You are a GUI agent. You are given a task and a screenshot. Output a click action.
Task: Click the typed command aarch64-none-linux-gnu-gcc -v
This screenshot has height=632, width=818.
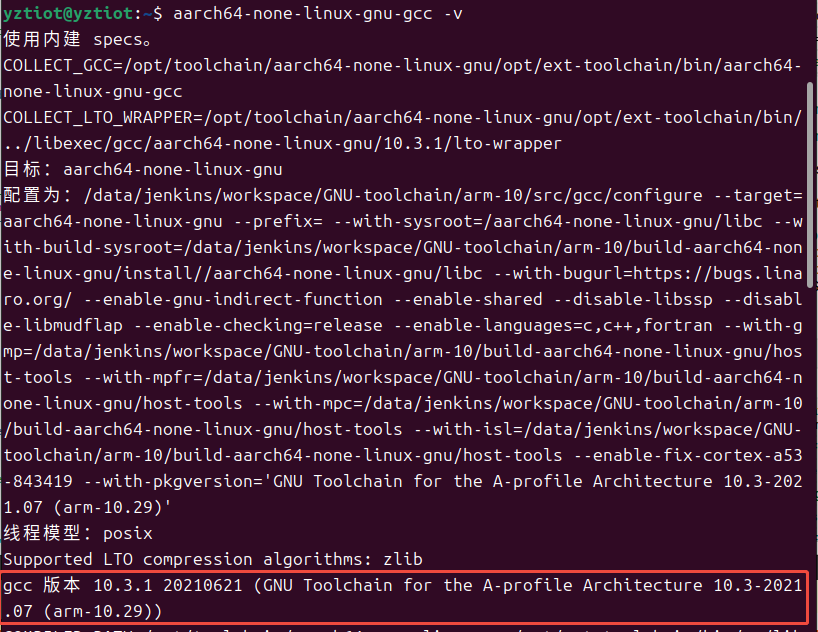click(318, 14)
